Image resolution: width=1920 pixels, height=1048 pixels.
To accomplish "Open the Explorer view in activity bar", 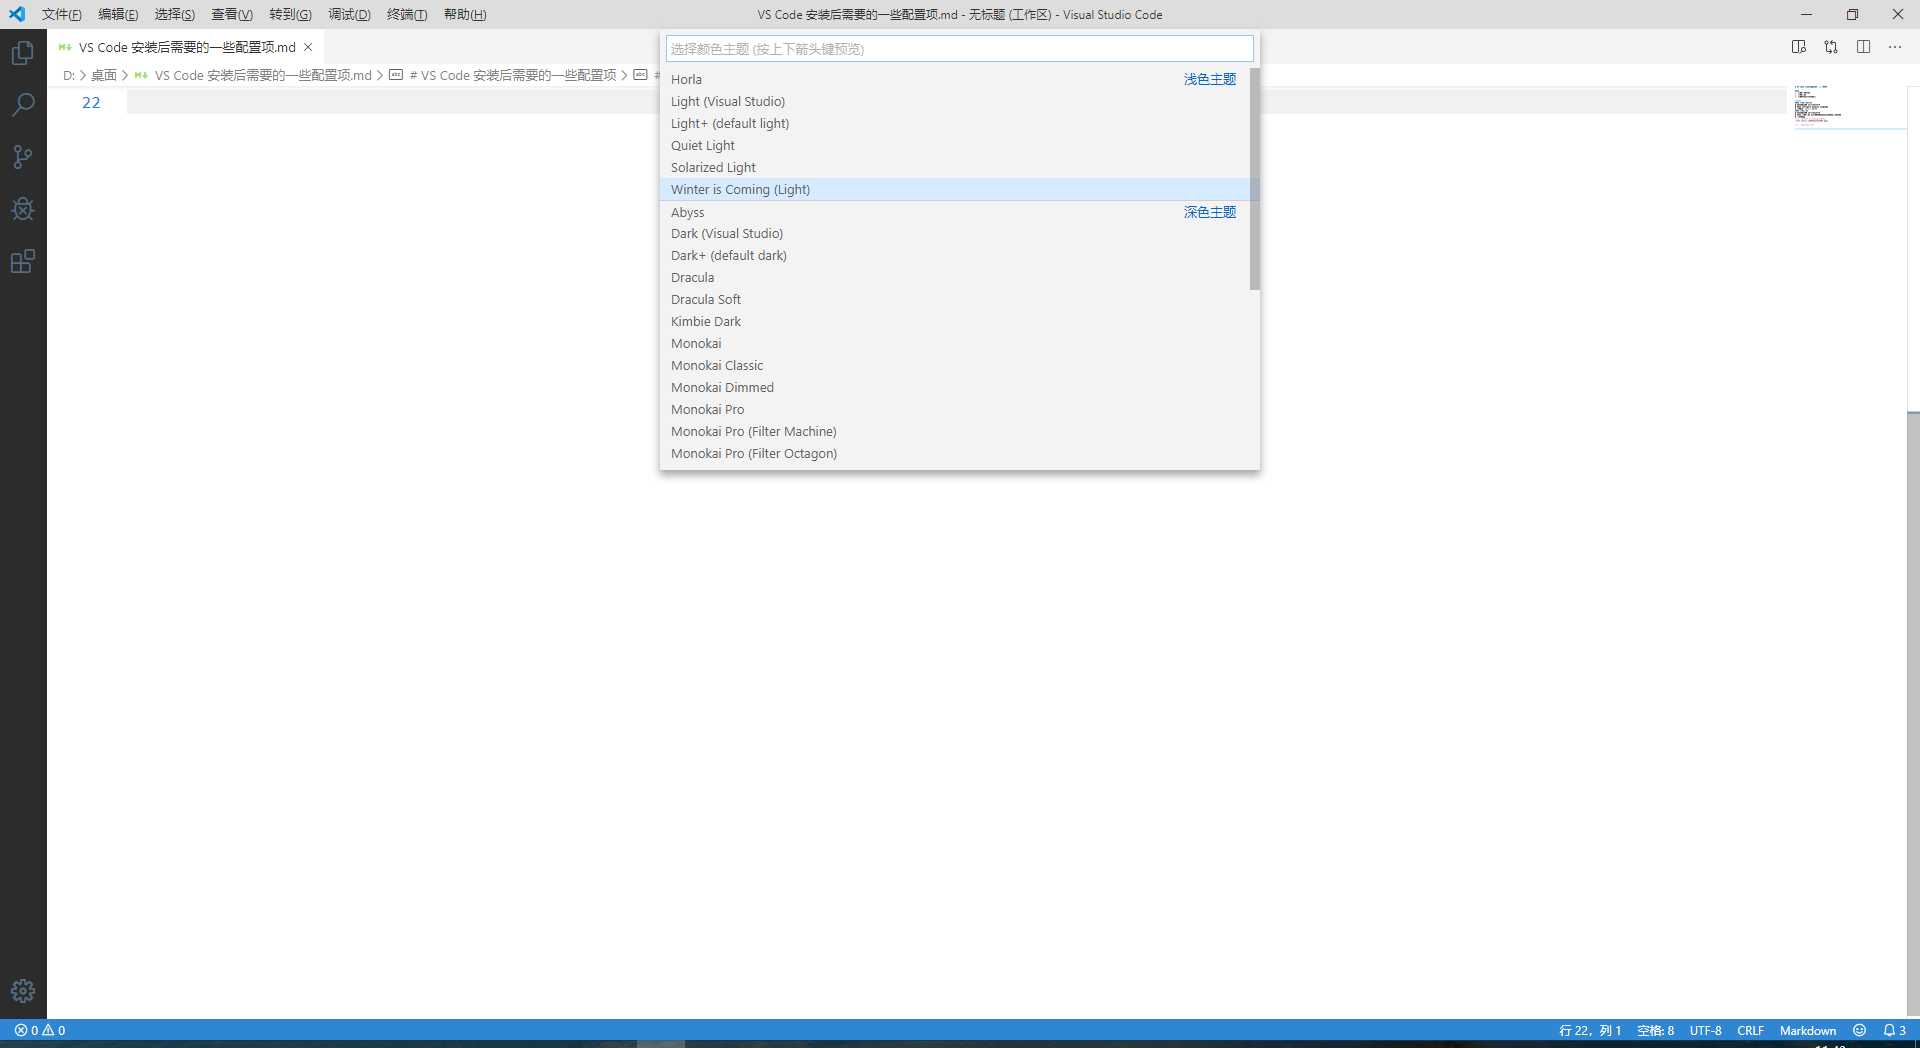I will (x=23, y=52).
